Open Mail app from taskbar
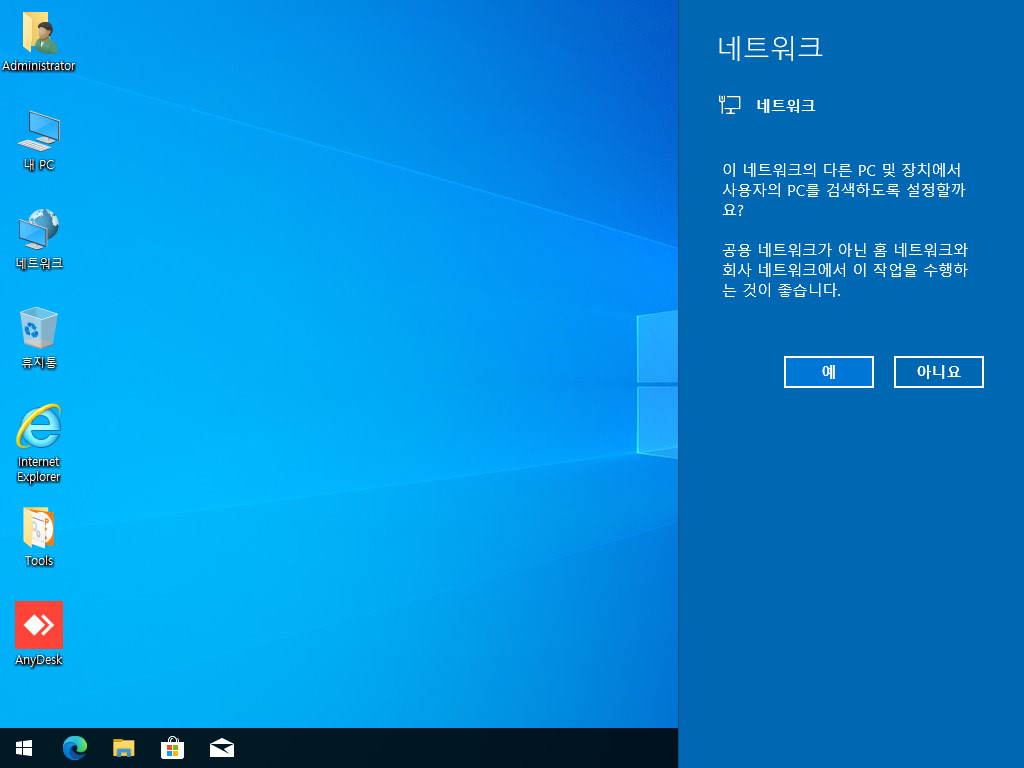This screenshot has width=1024, height=768. pyautogui.click(x=221, y=748)
